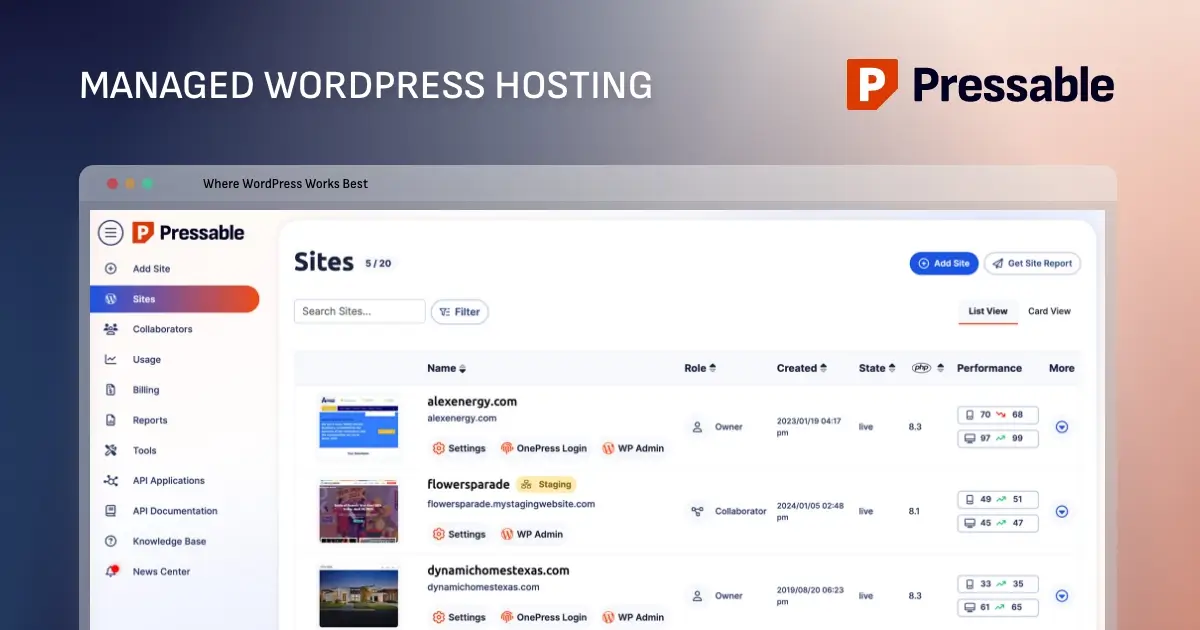Expand the alexenergy.com row details

click(1062, 427)
